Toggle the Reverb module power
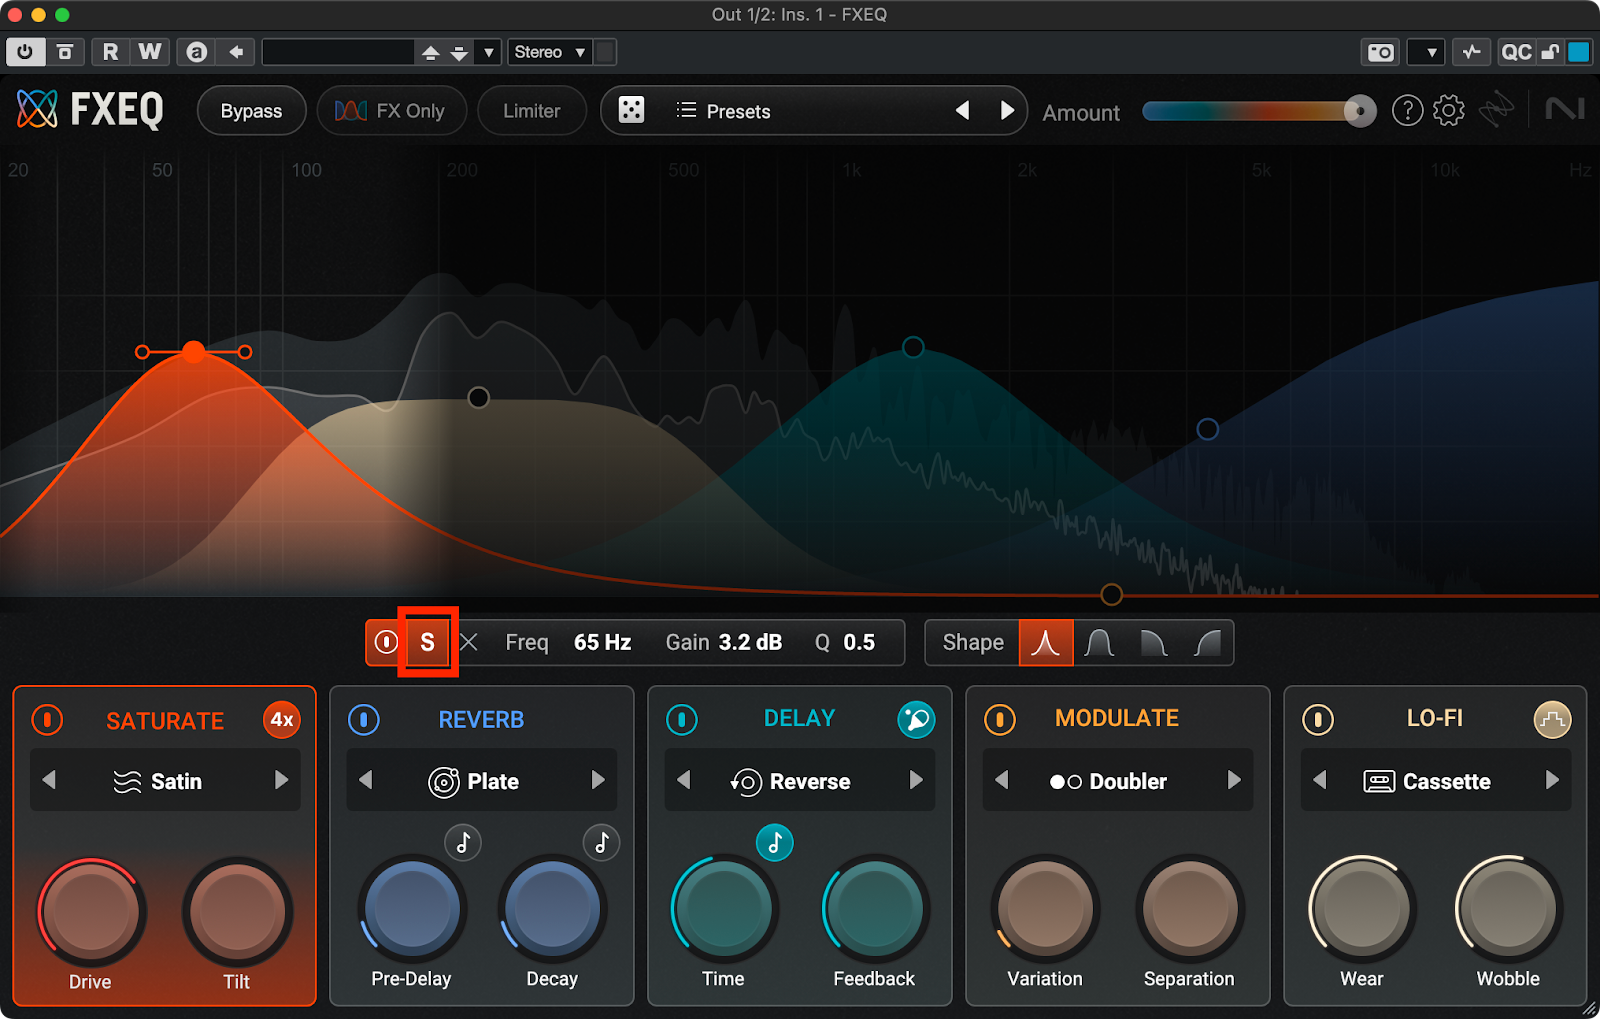This screenshot has width=1600, height=1019. coord(364,720)
